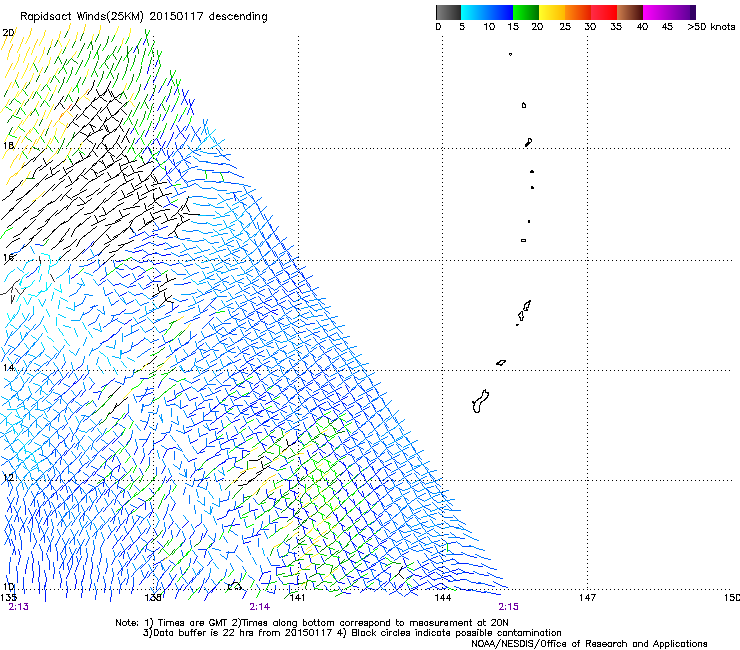This screenshot has width=740, height=650.
Task: Click the '45' legend scale label
Action: 667,27
